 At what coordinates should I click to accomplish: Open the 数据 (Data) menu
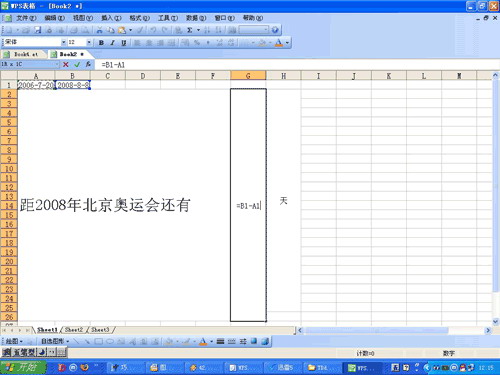(x=196, y=18)
